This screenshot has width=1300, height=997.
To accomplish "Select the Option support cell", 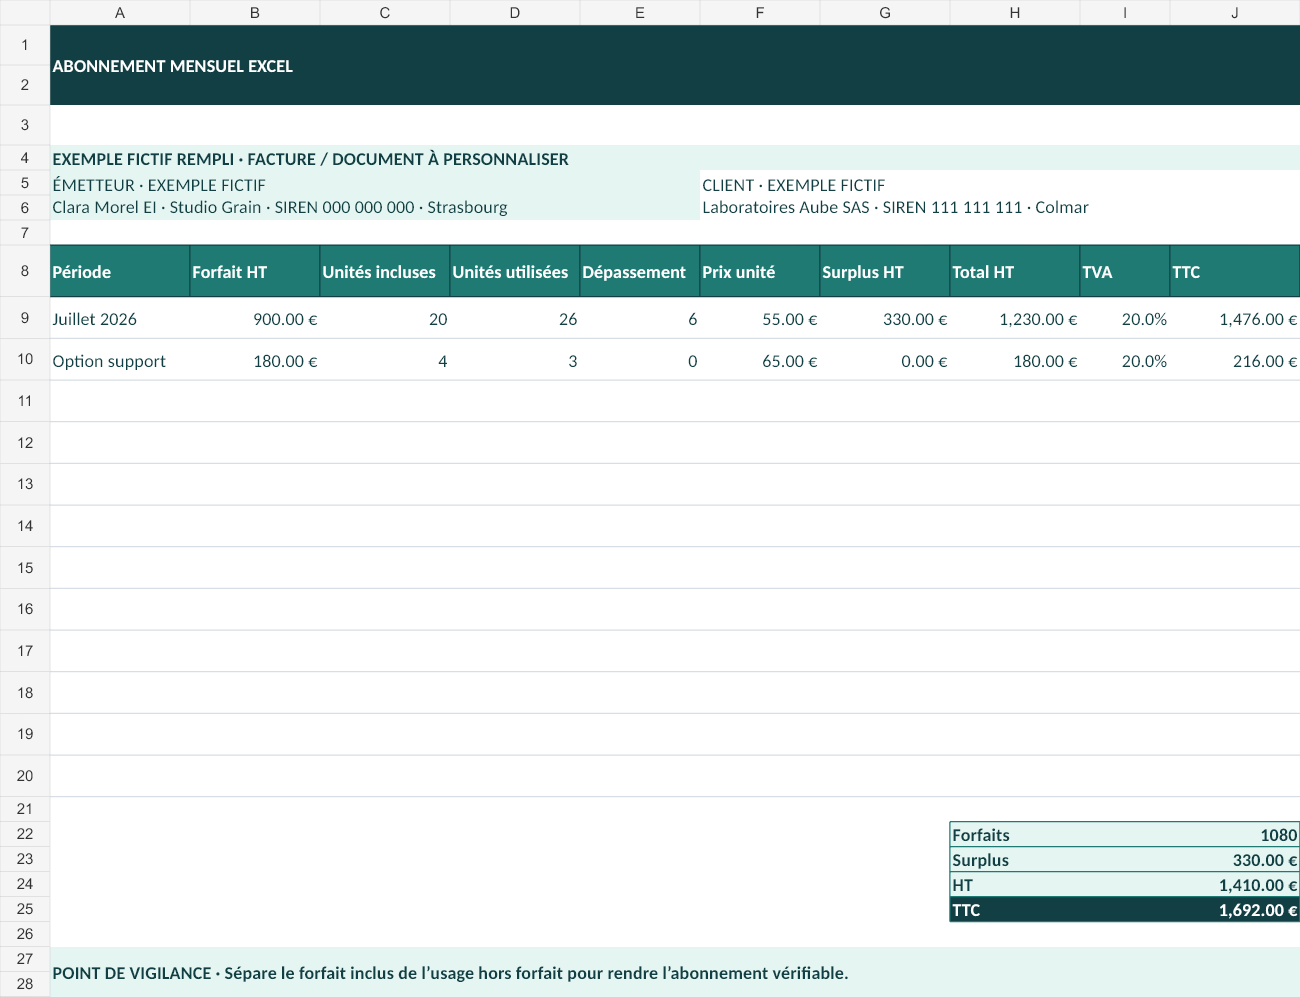I will (120, 360).
